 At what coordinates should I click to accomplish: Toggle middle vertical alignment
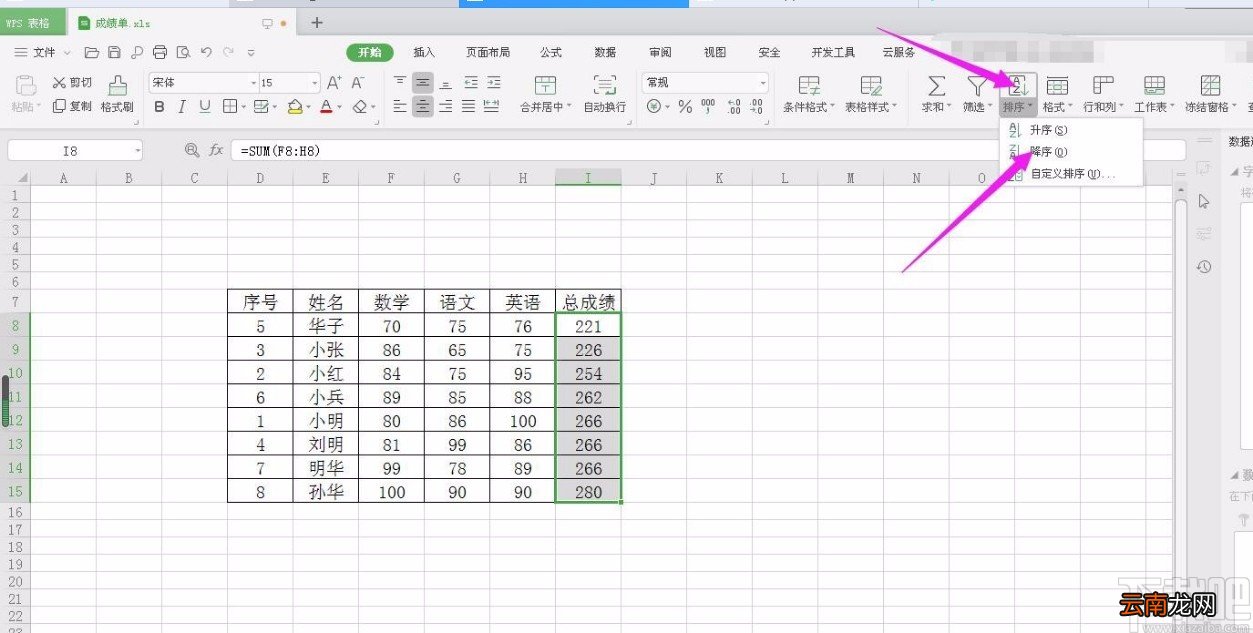423,83
